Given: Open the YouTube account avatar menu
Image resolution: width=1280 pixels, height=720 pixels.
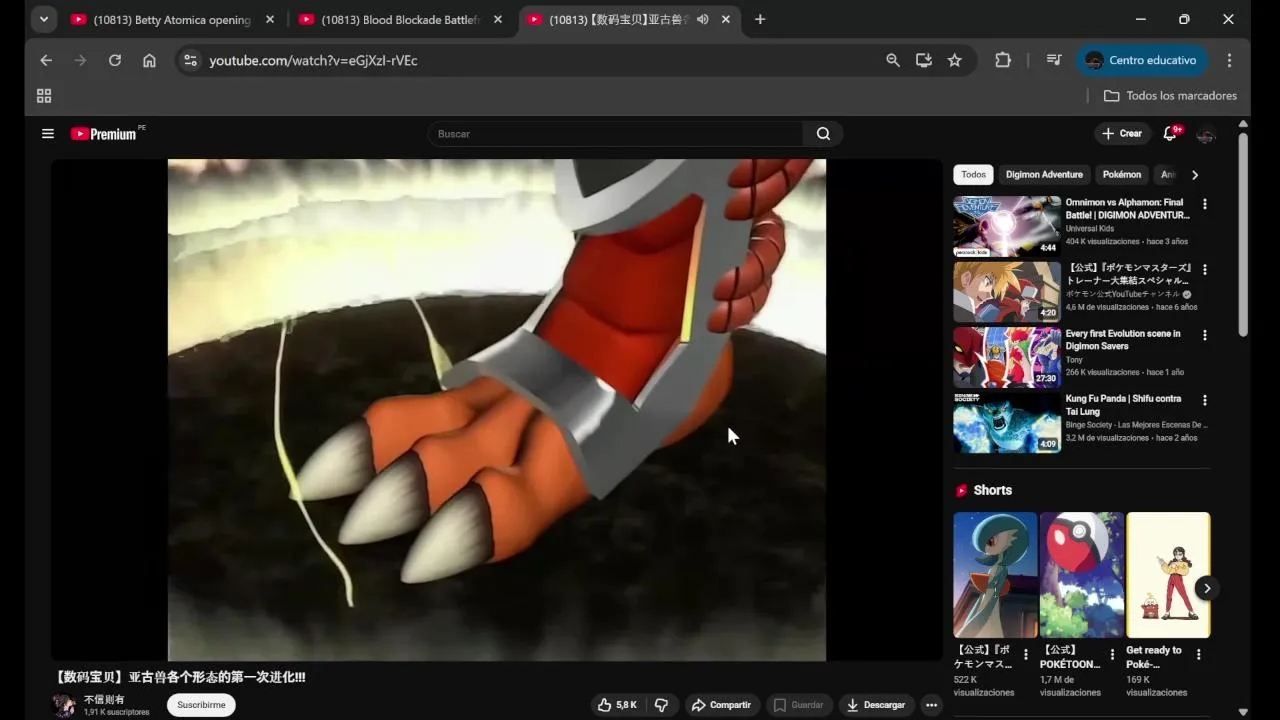Looking at the screenshot, I should (1206, 135).
